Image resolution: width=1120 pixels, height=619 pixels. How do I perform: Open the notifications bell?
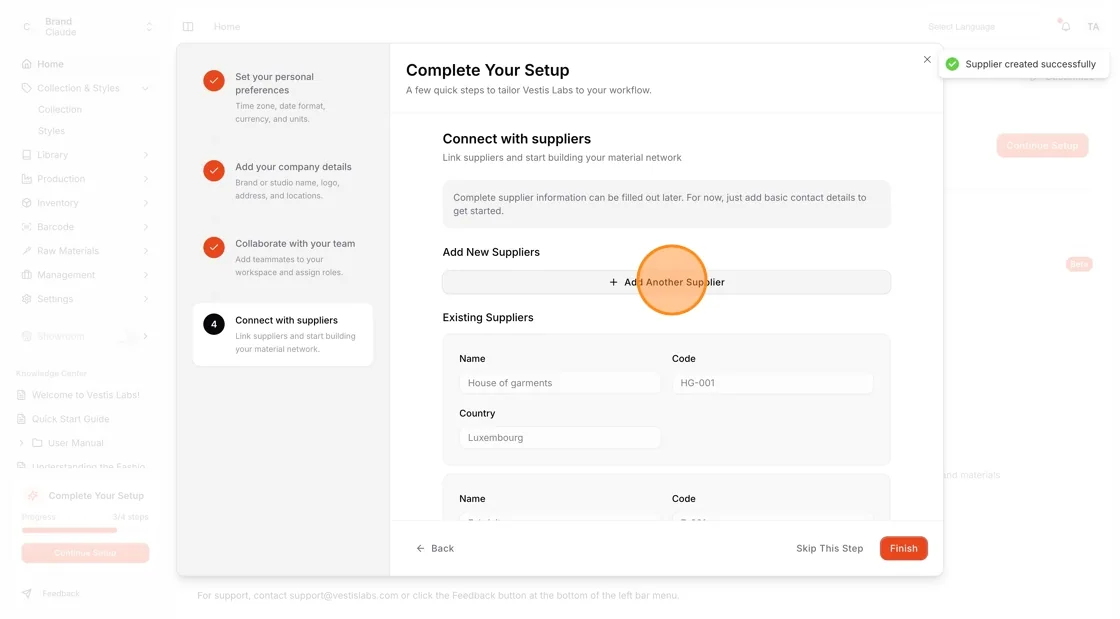click(x=1065, y=26)
